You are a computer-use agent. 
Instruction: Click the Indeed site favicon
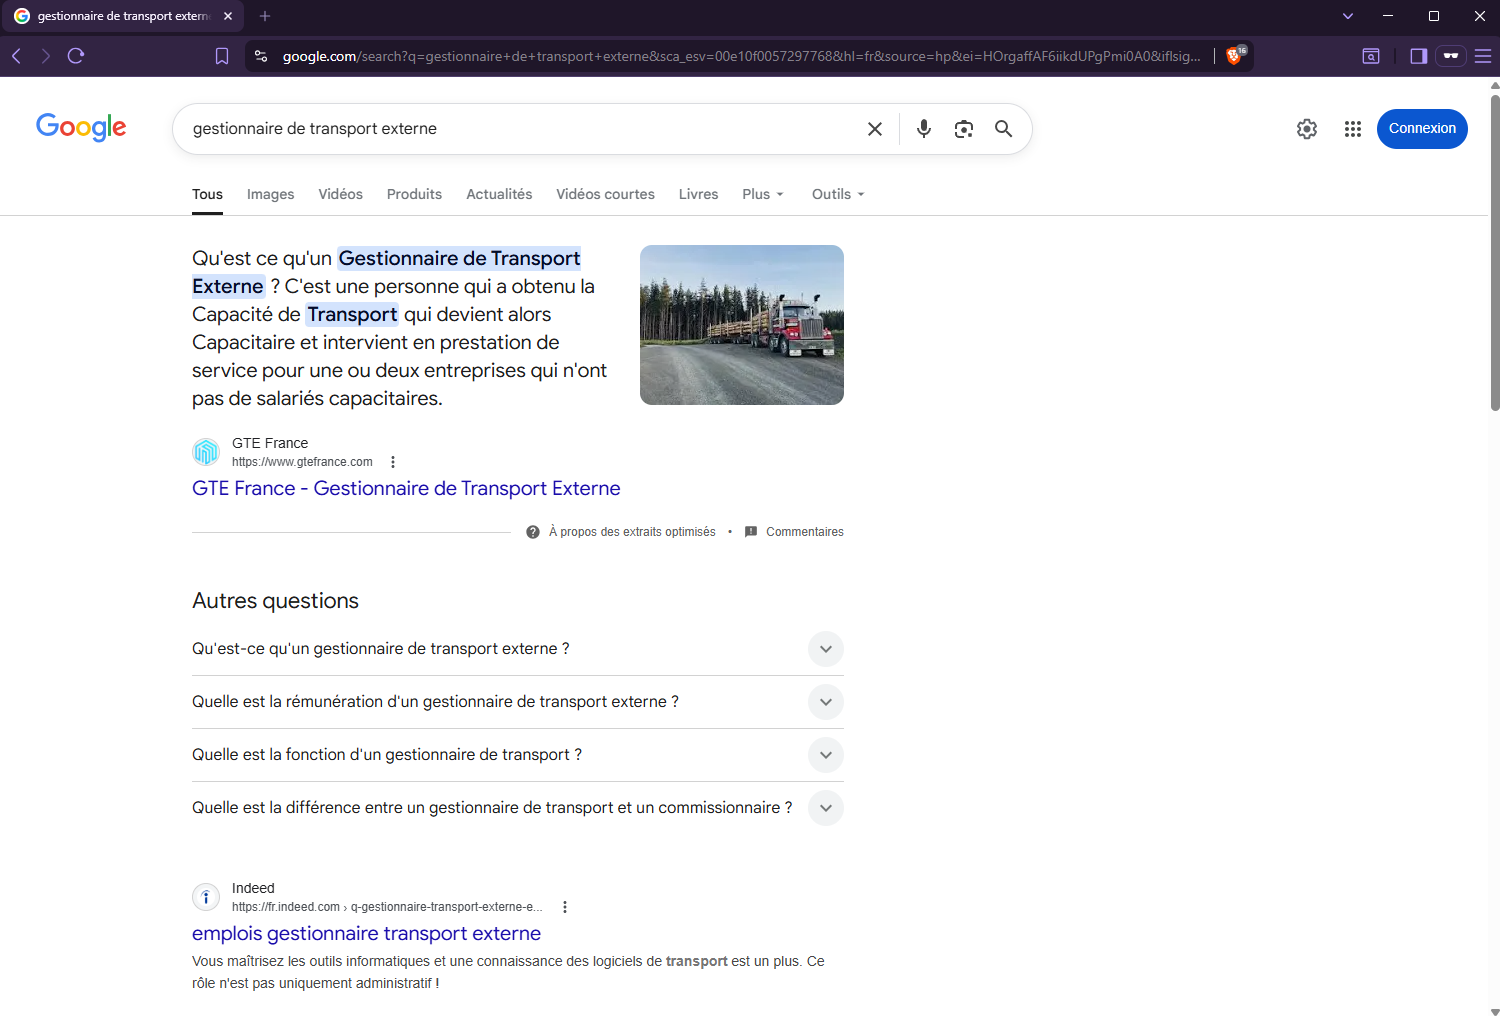click(x=206, y=897)
